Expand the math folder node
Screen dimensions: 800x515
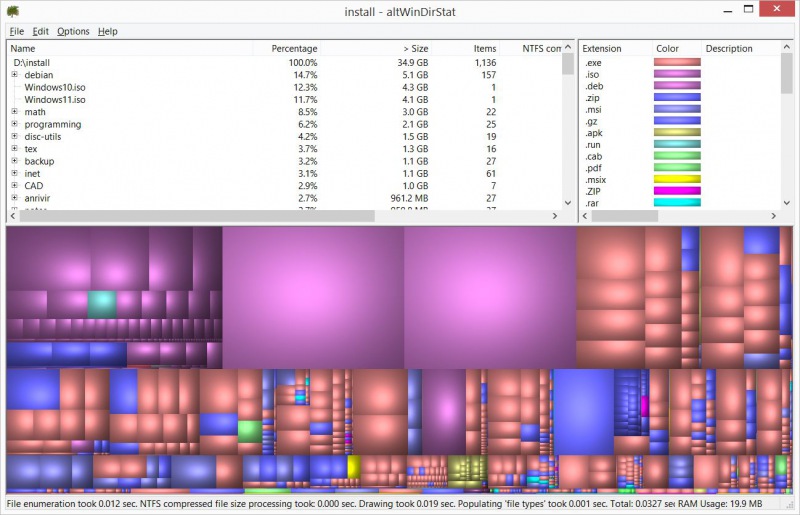pos(14,112)
